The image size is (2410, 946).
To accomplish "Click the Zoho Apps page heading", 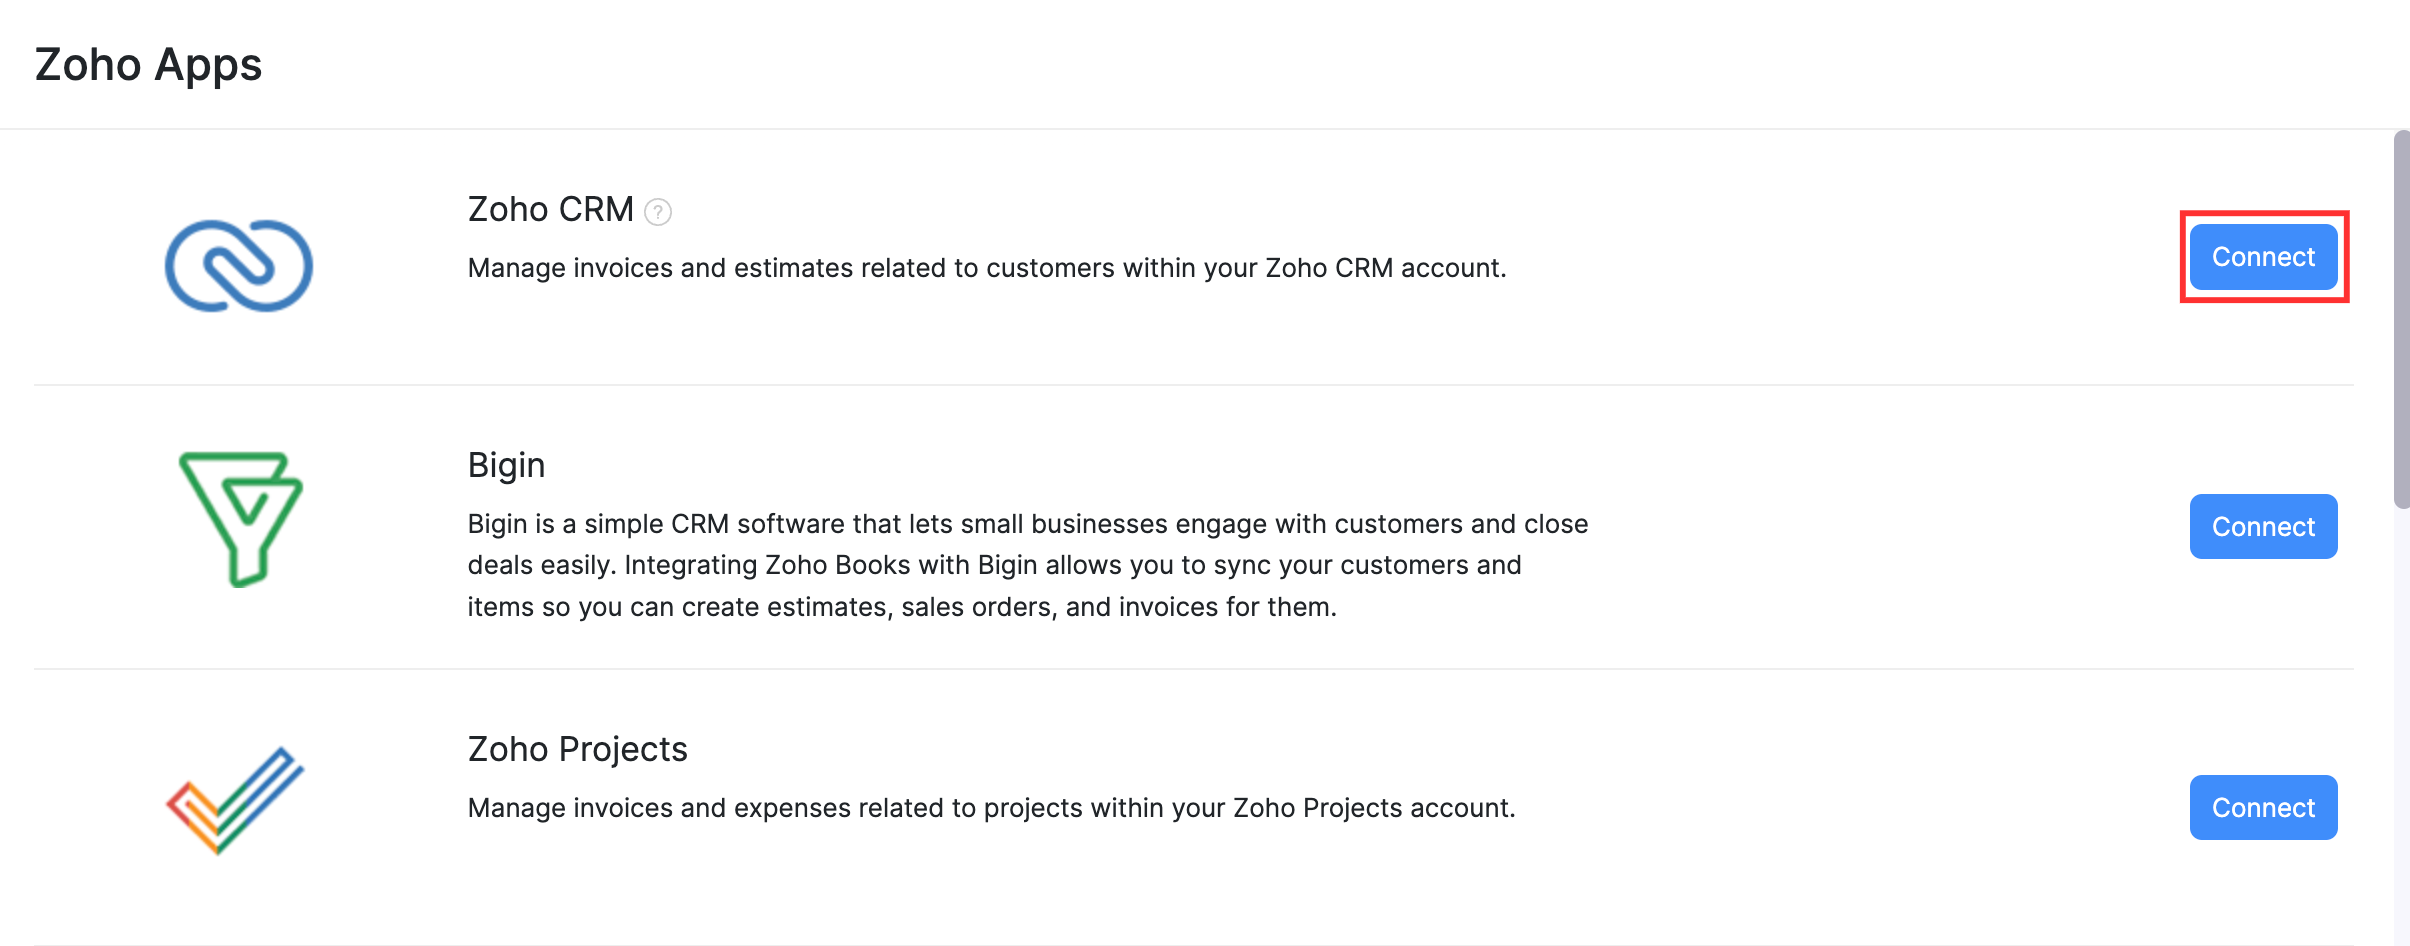I will coord(148,64).
